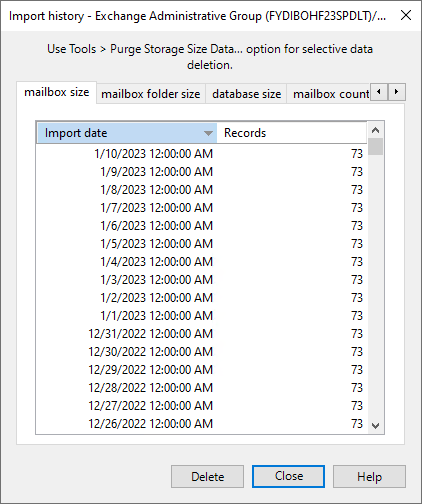Select the mailbox size tab
This screenshot has width=422, height=504.
click(x=57, y=92)
